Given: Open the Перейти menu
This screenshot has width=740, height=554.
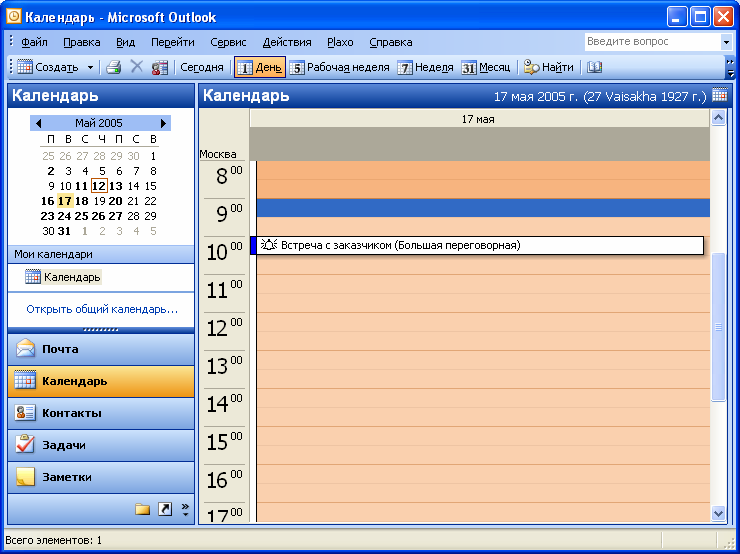Looking at the screenshot, I should (x=173, y=42).
